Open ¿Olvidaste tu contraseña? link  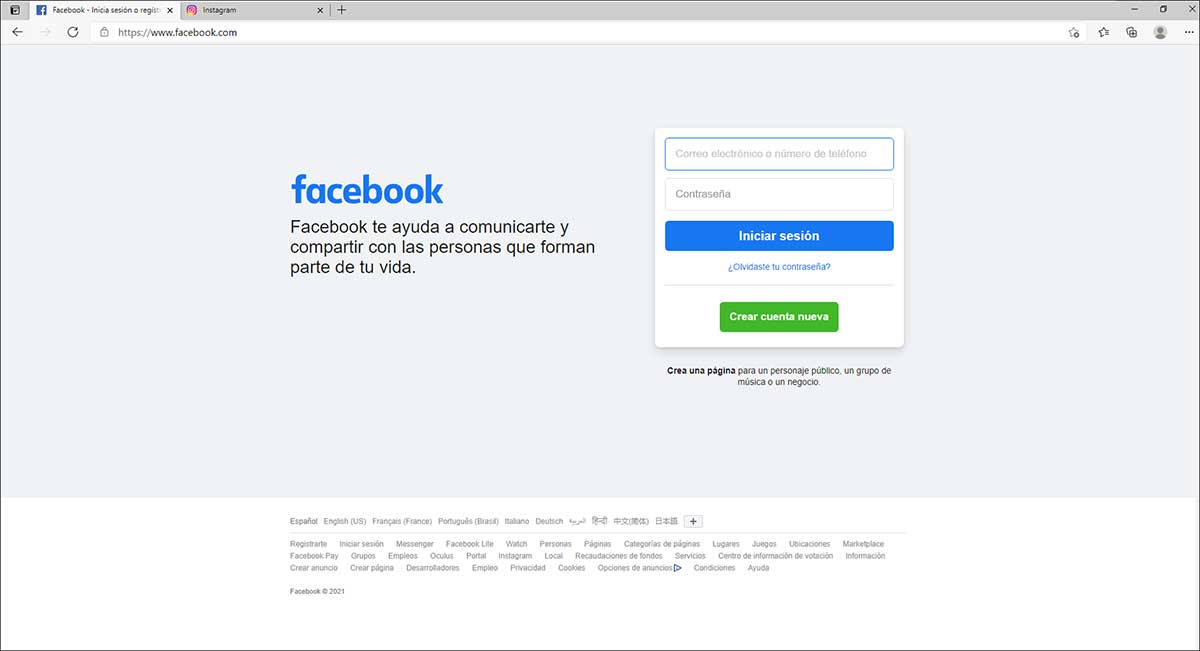(779, 267)
